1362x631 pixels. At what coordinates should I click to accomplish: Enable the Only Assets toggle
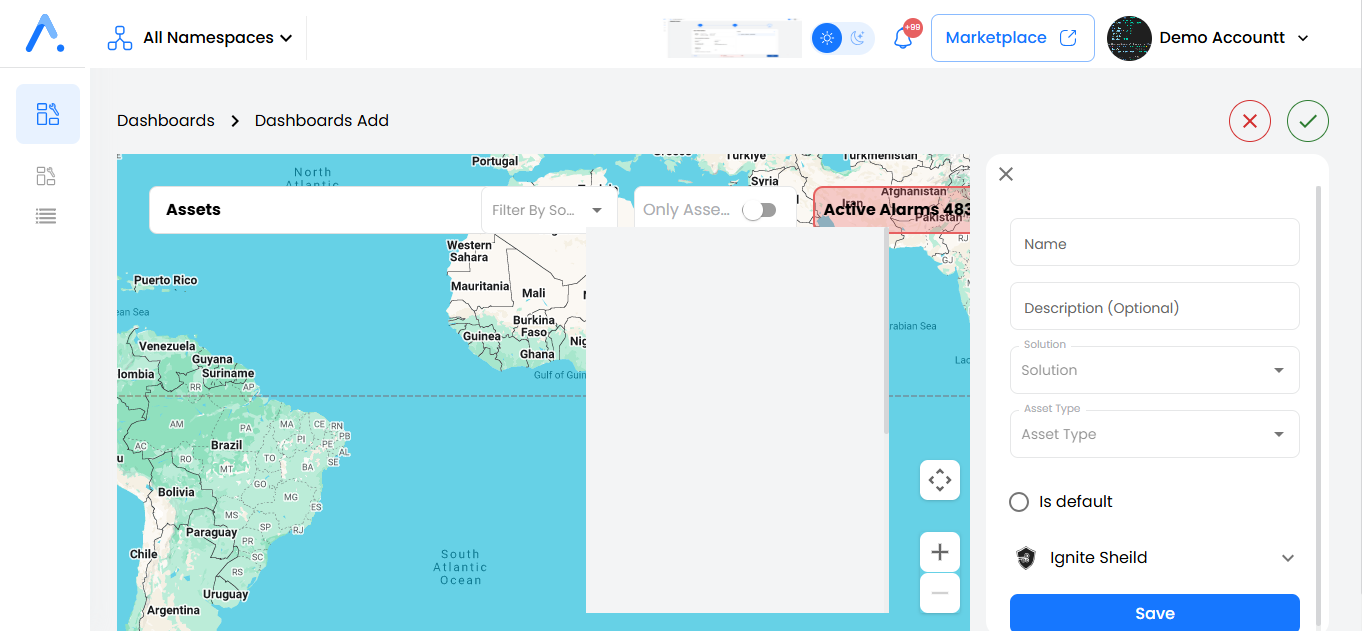pyautogui.click(x=759, y=210)
